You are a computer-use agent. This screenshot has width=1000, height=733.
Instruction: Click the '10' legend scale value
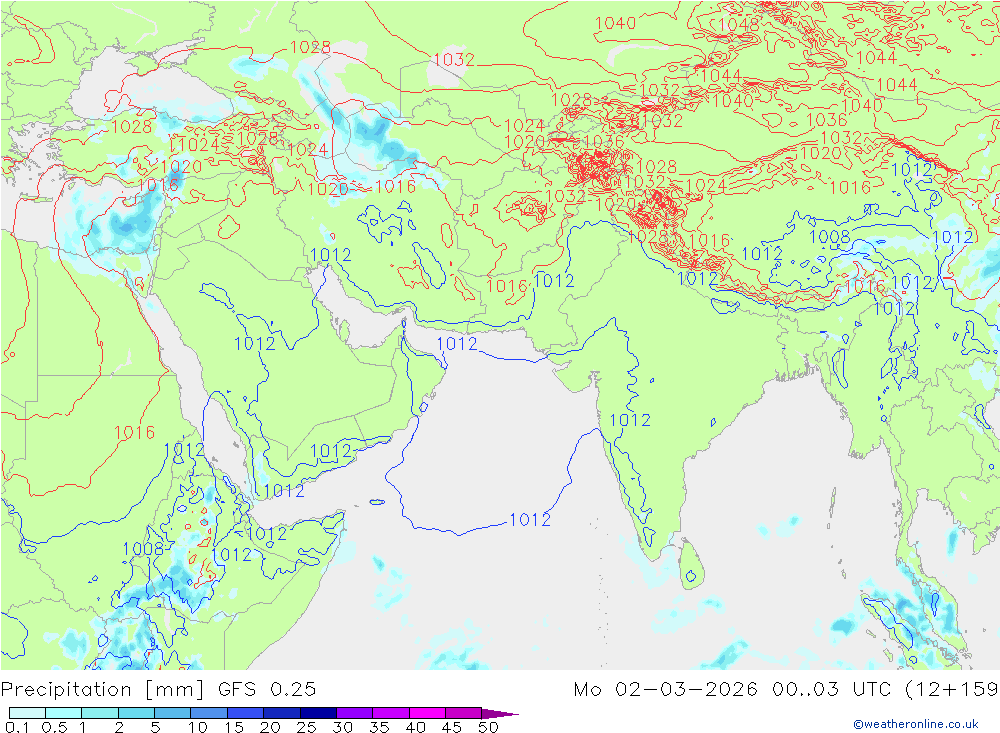tap(198, 727)
